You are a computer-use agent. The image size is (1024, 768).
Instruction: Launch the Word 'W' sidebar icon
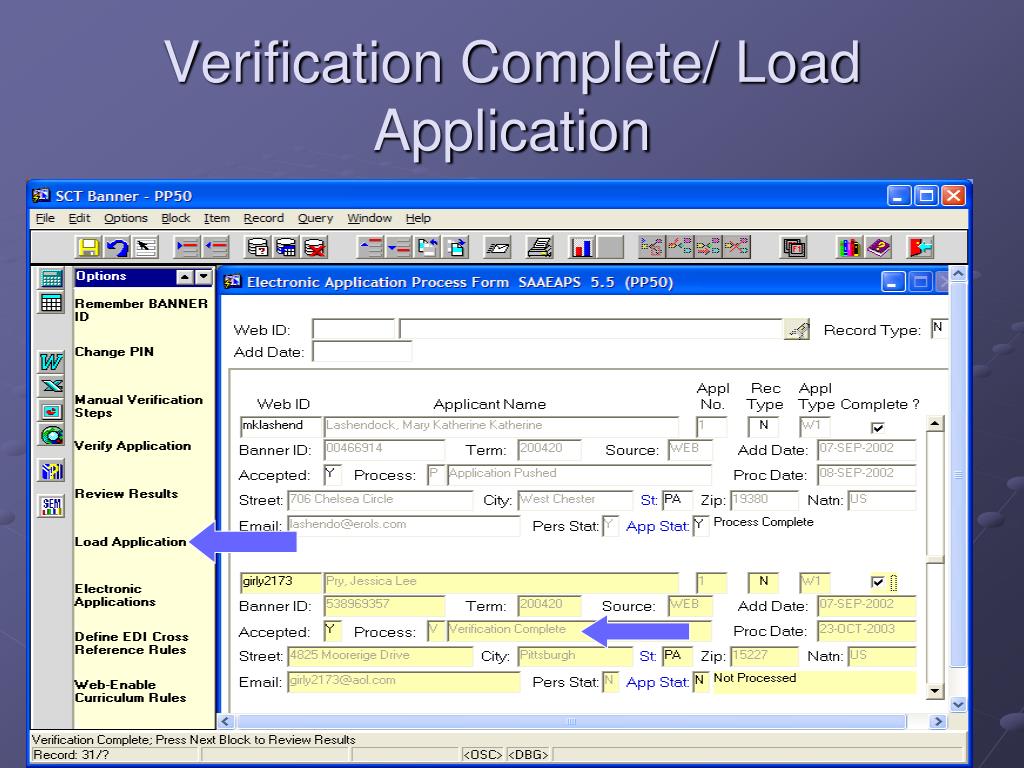[x=52, y=361]
